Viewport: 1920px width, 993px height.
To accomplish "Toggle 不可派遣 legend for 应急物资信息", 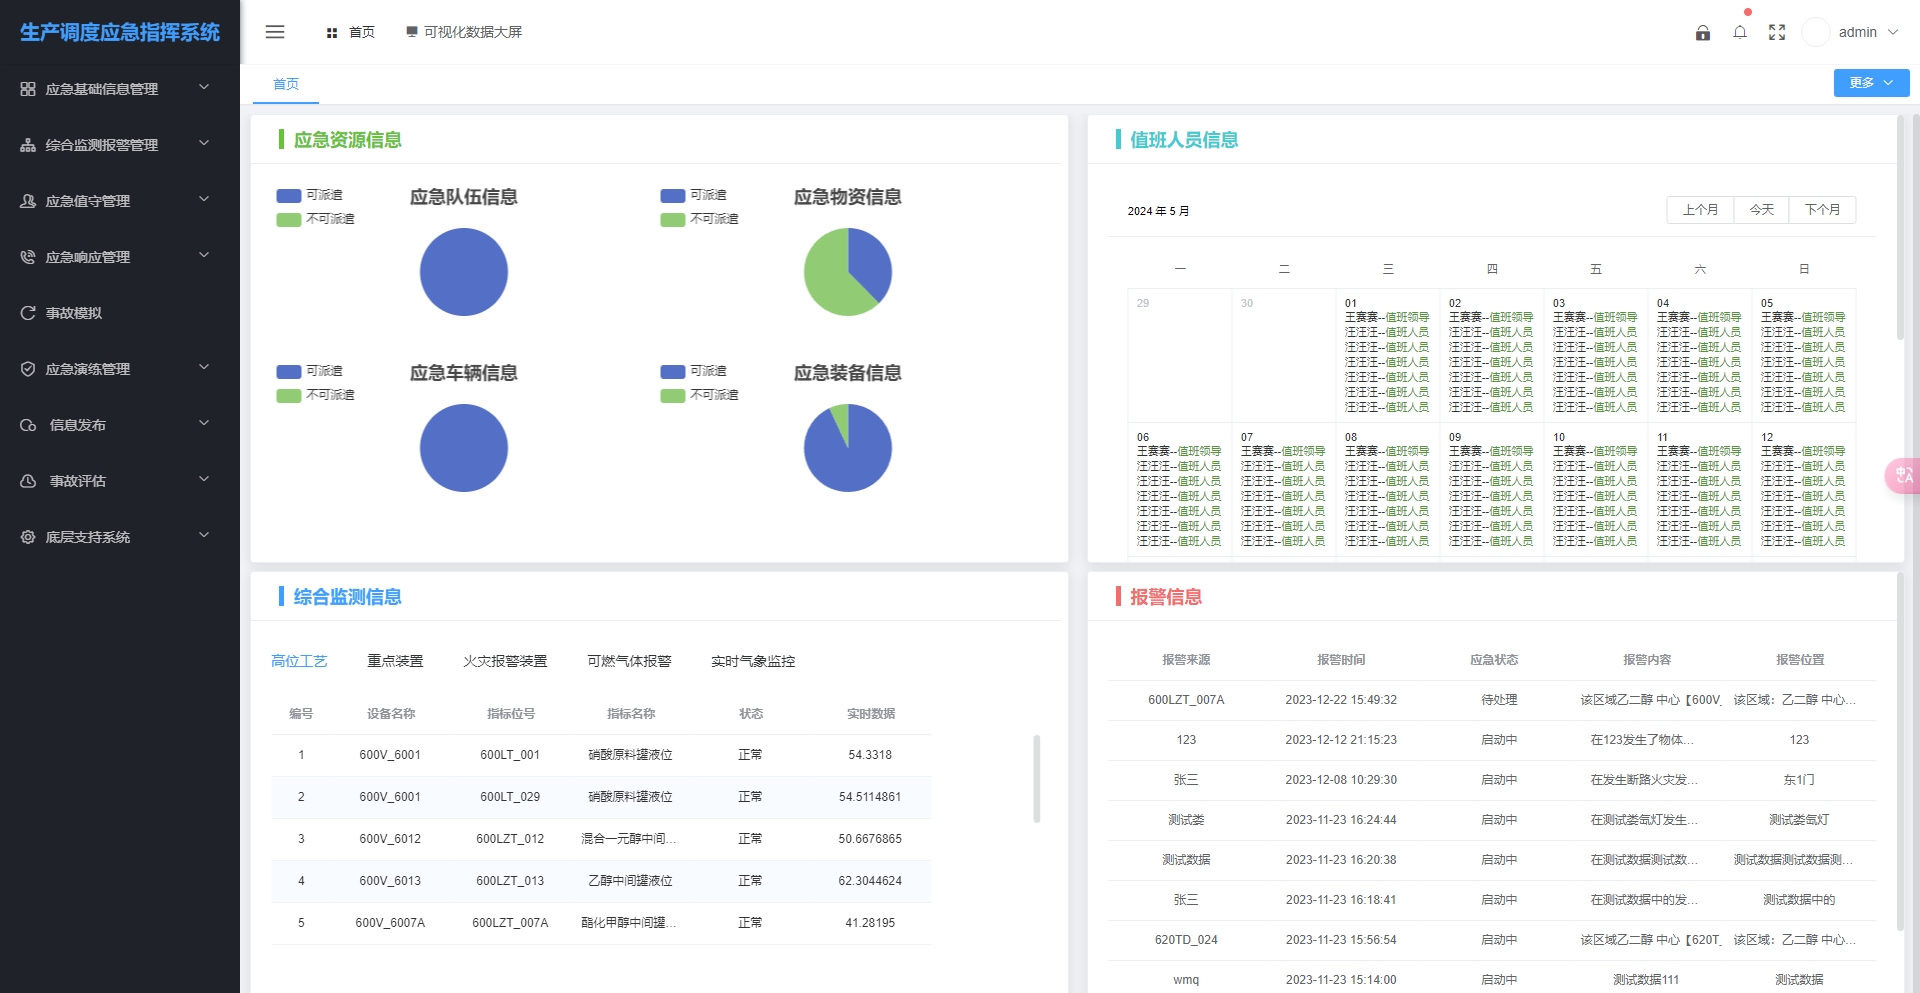I will click(x=699, y=219).
